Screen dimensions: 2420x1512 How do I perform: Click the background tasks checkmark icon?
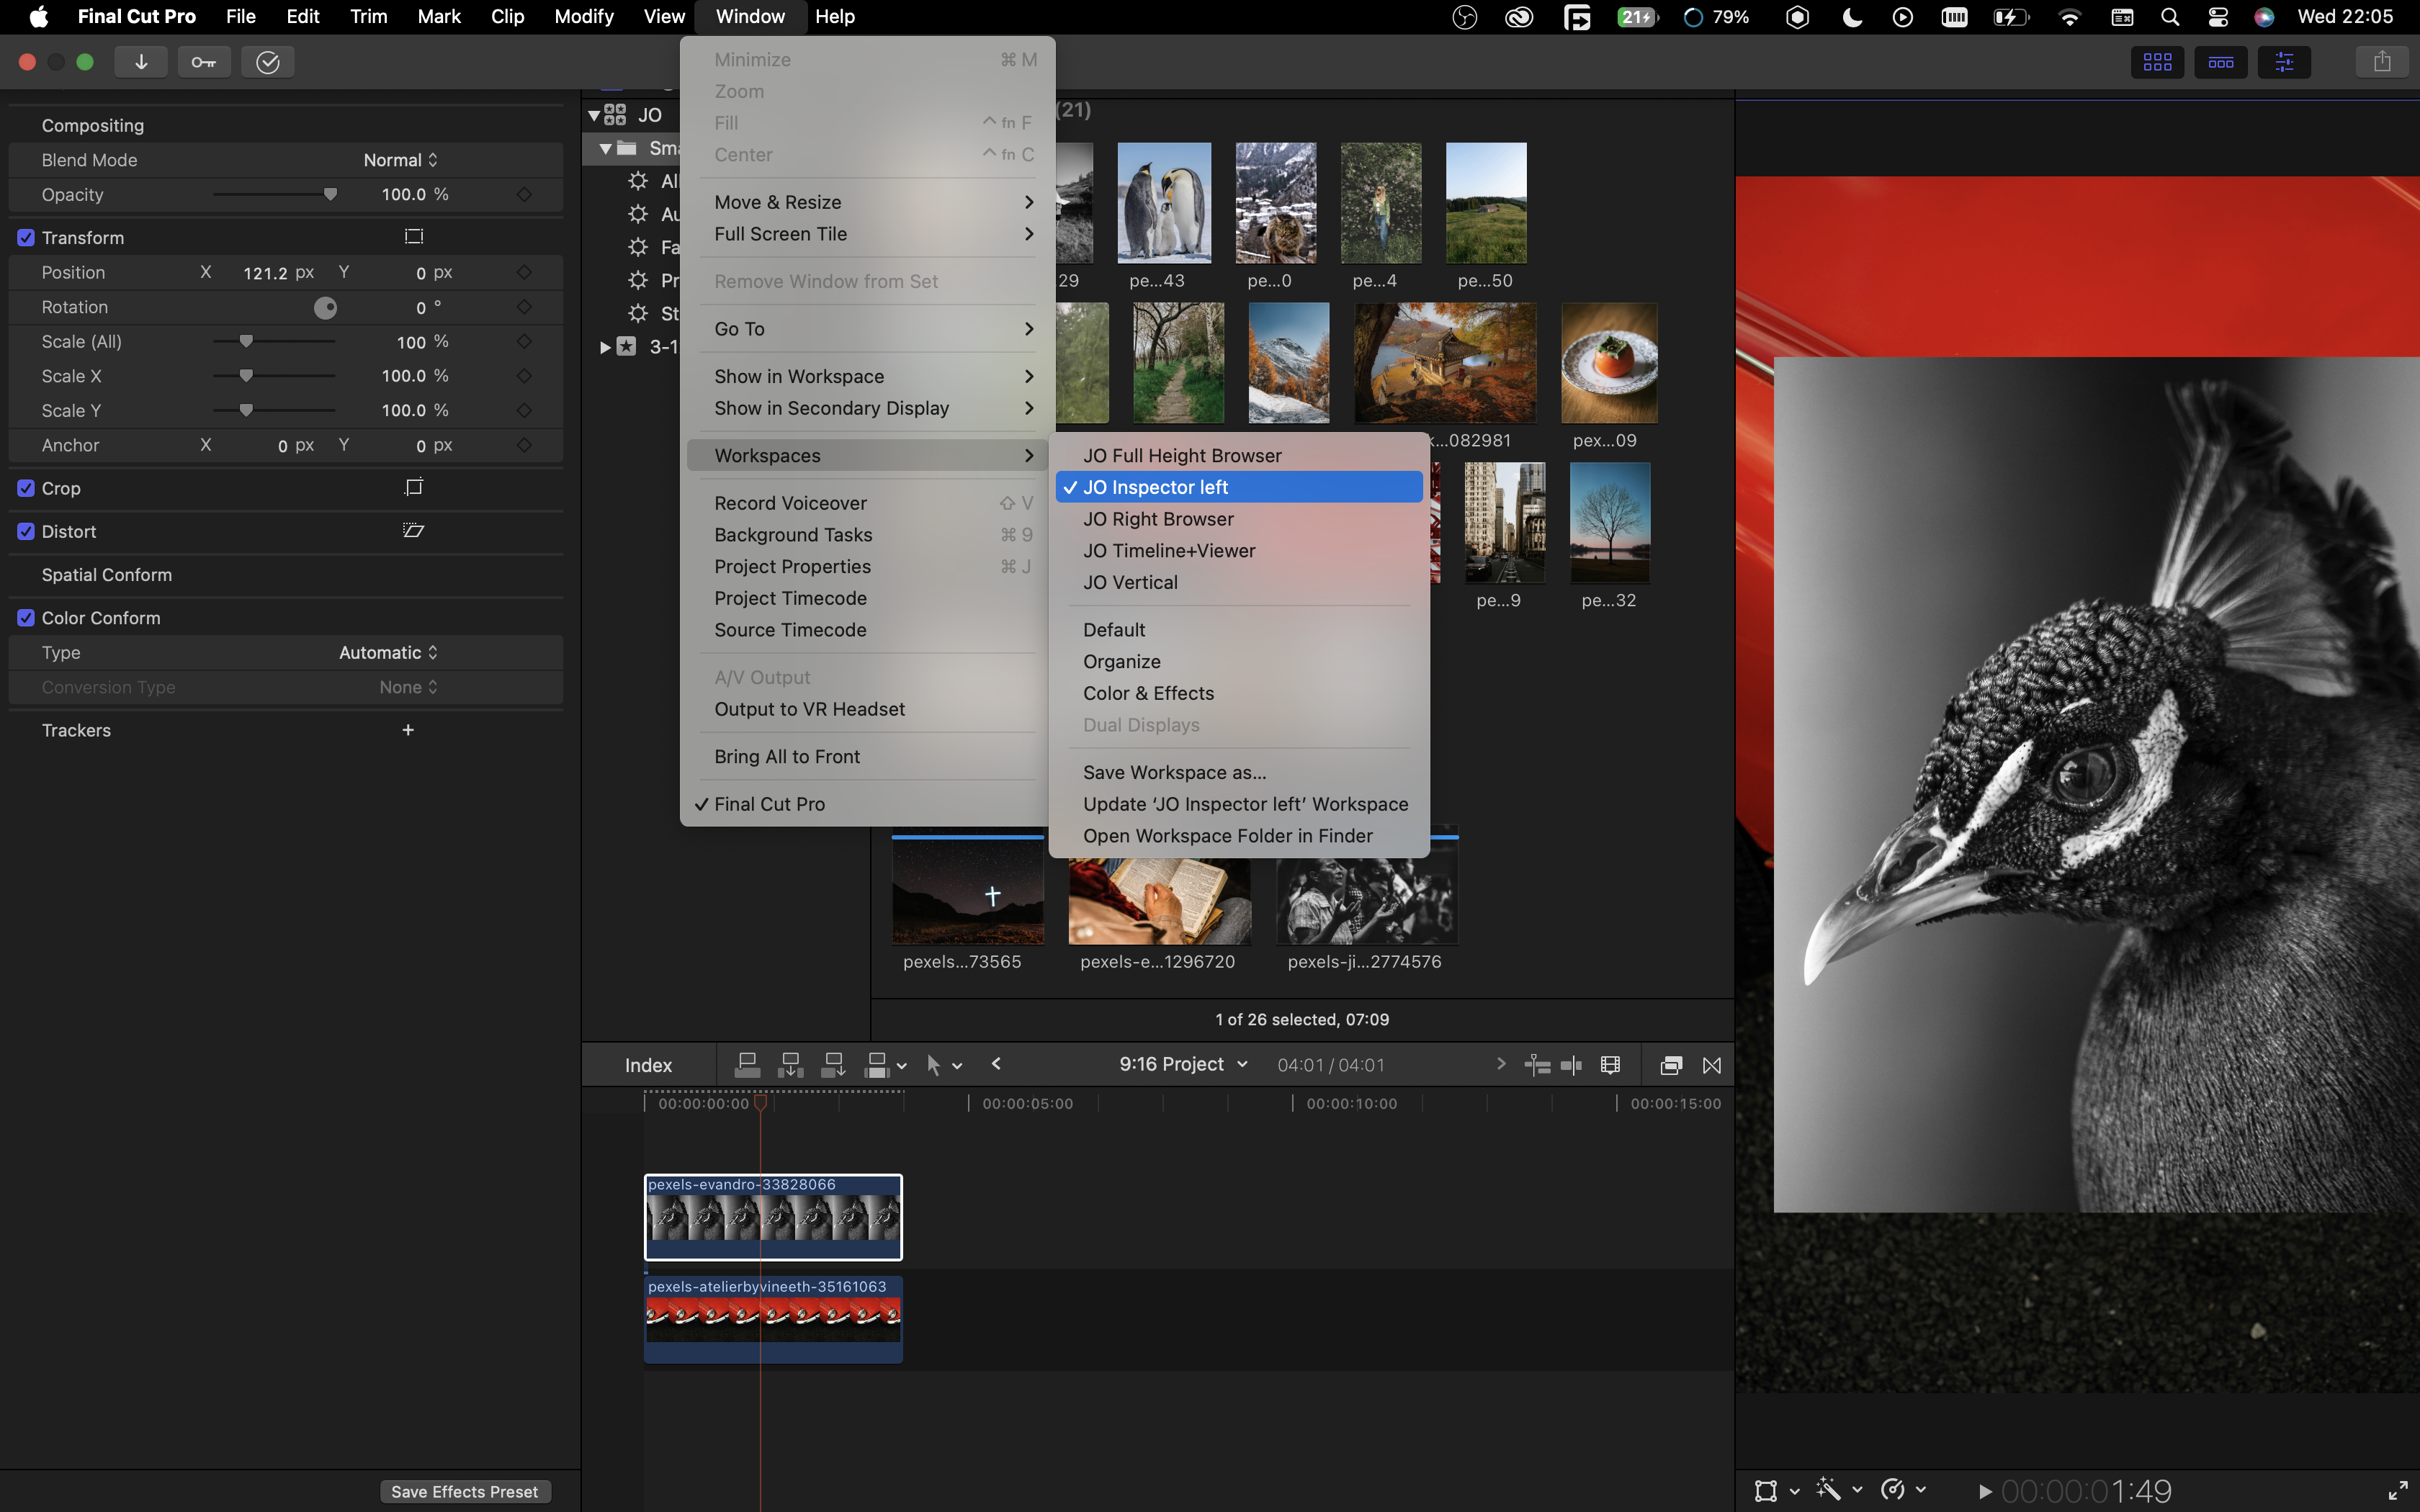coord(267,62)
